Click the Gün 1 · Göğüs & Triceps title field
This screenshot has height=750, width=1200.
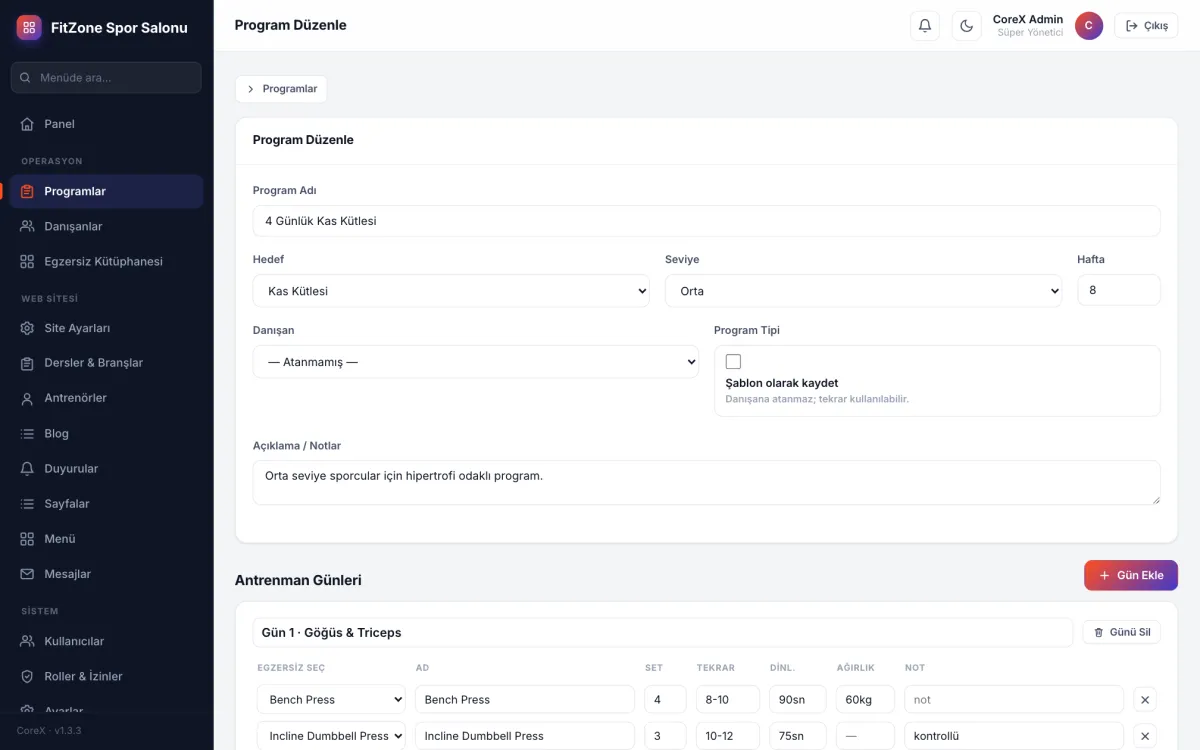click(x=663, y=632)
